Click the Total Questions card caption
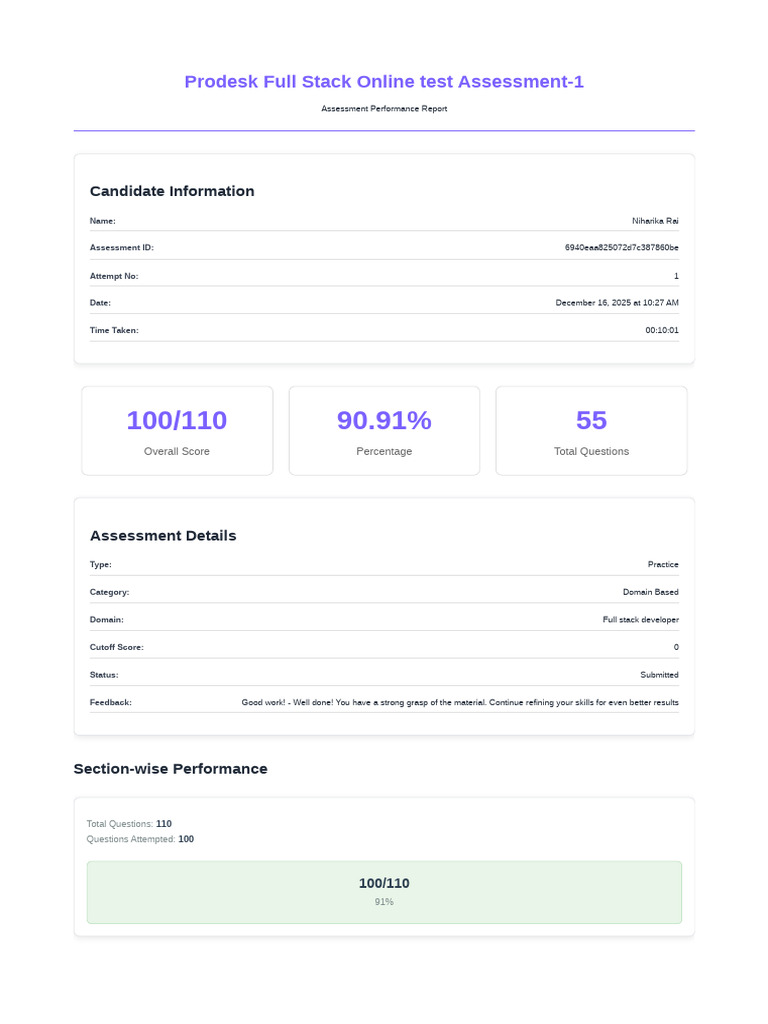Image resolution: width=768 pixels, height=1024 pixels. pos(592,451)
